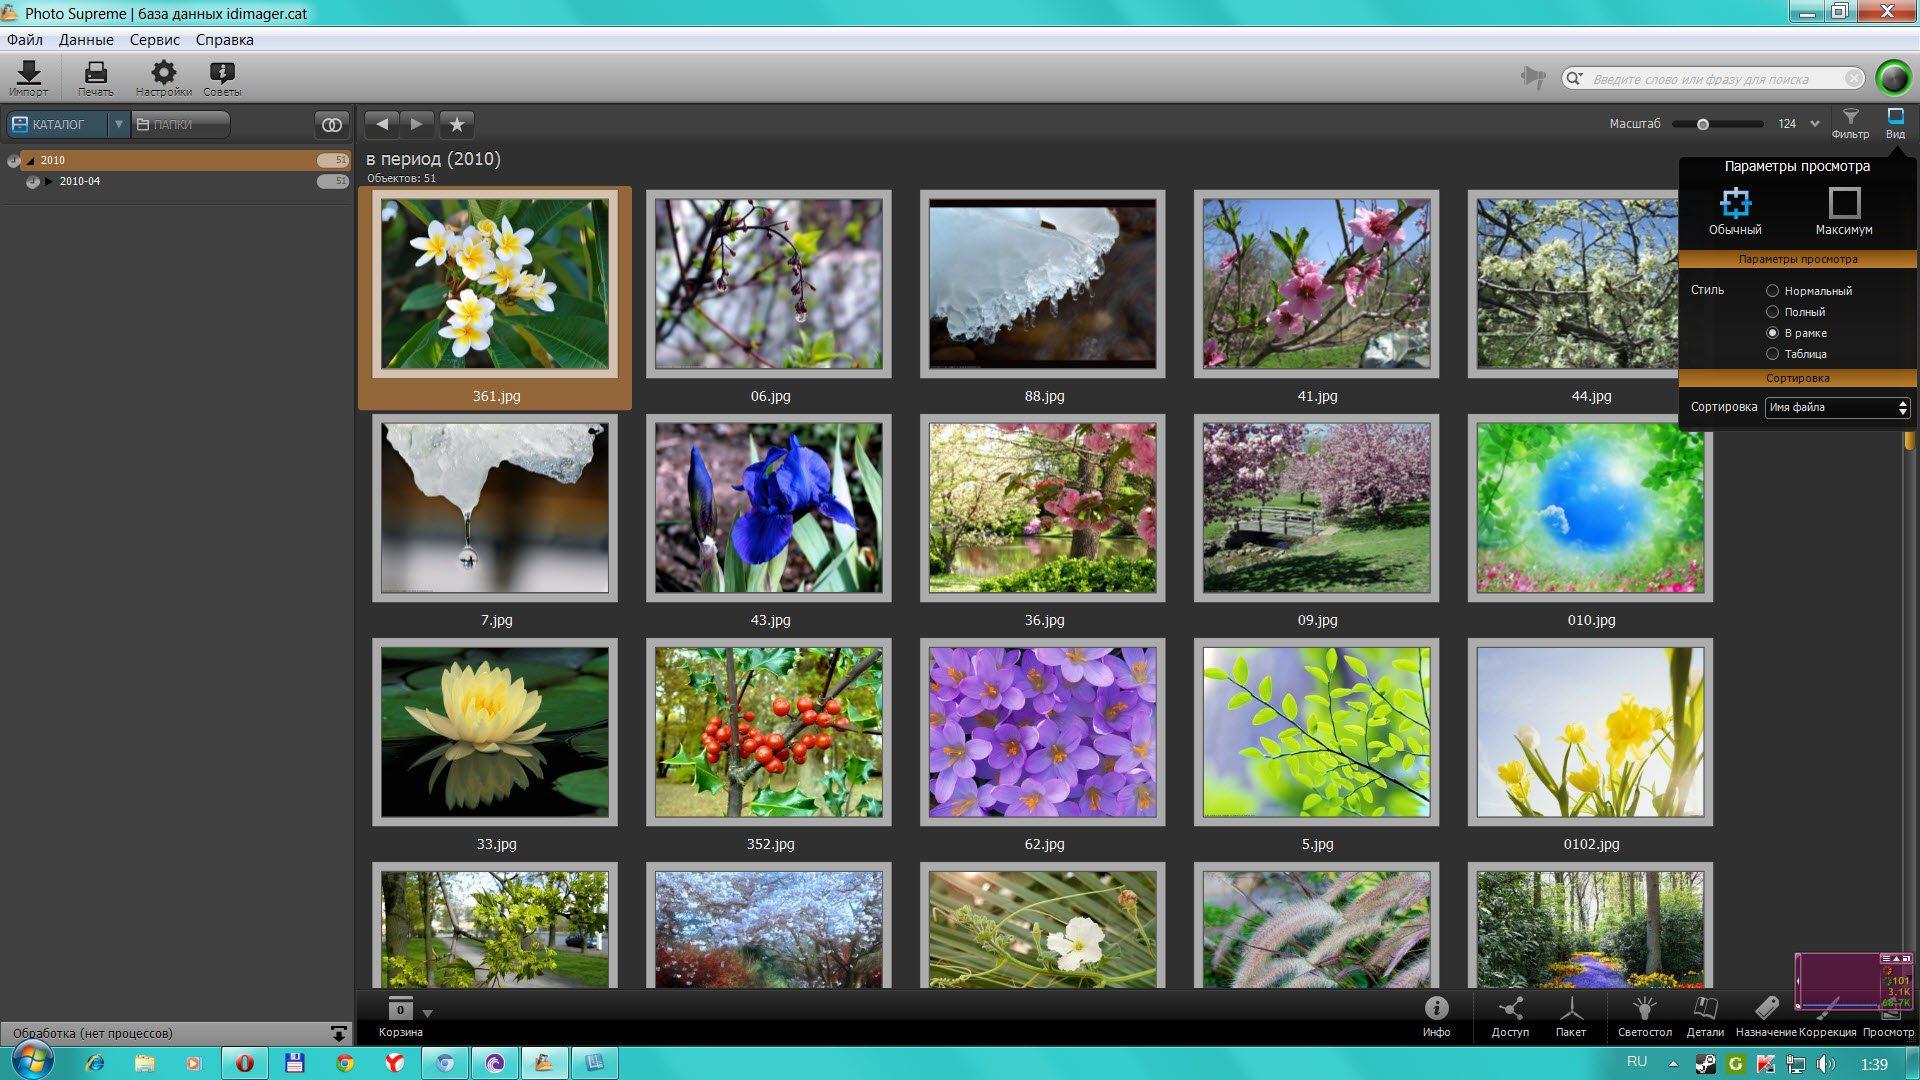Click the 33.jpg file name
Screen dimensions: 1920x1080
pyautogui.click(x=497, y=844)
